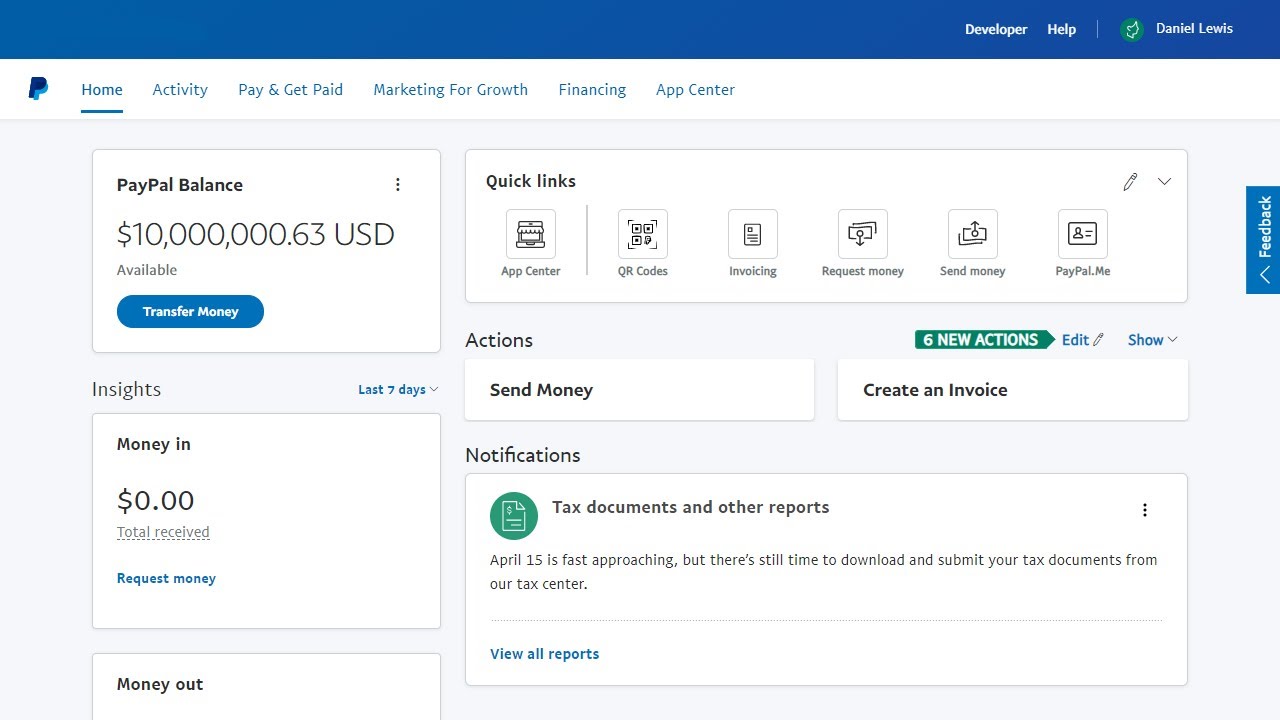Click the Tax documents and other reports heading
The image size is (1280, 720).
point(691,507)
